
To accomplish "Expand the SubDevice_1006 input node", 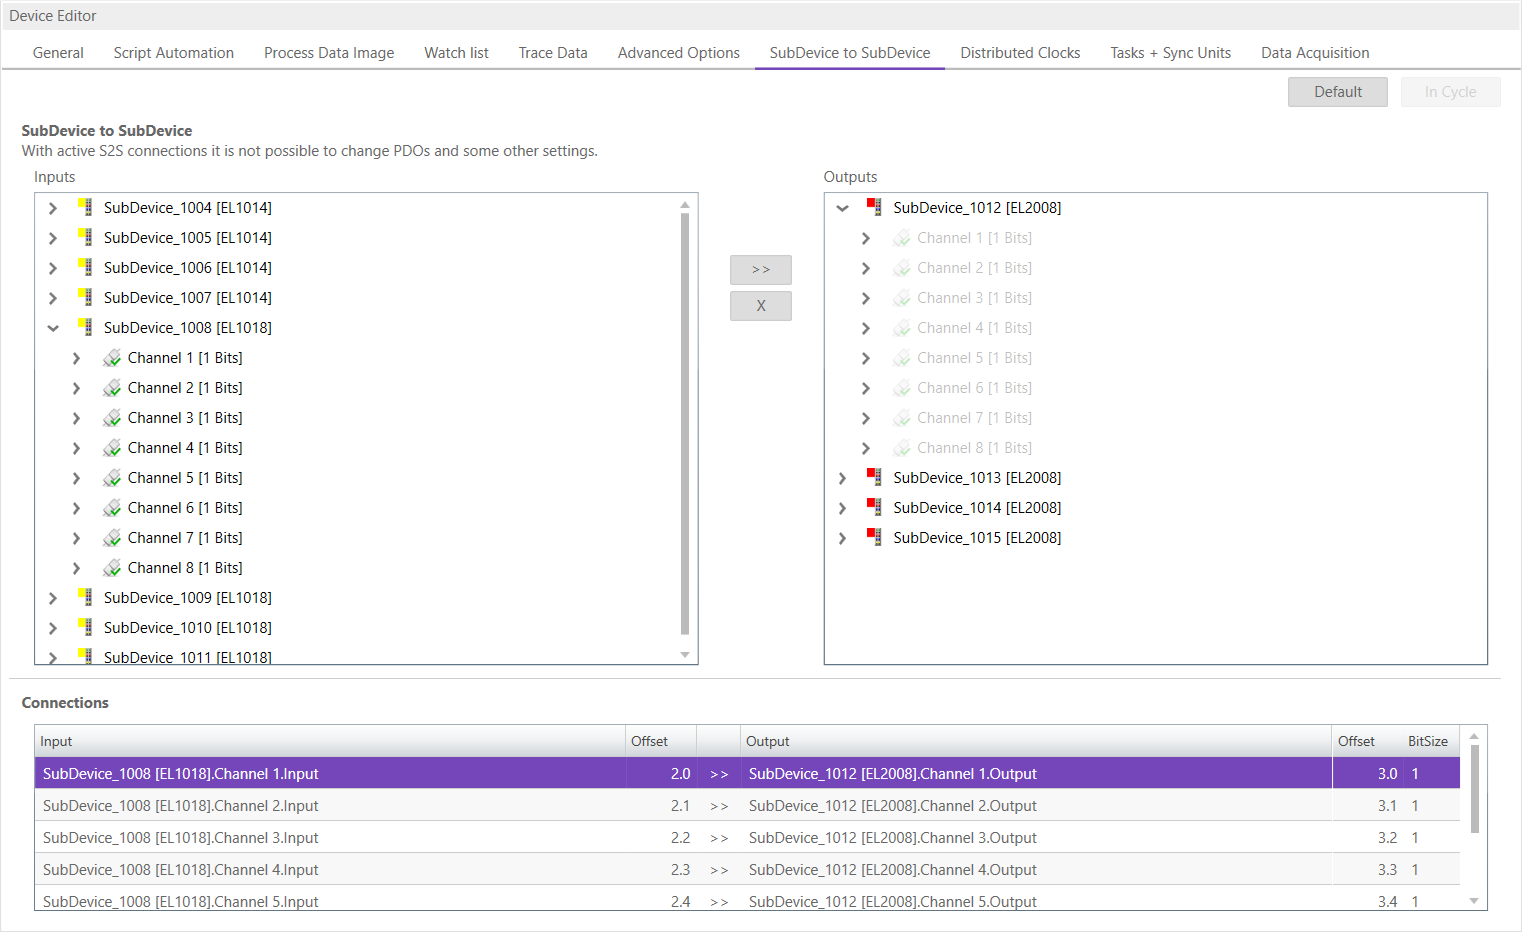I will 53,268.
